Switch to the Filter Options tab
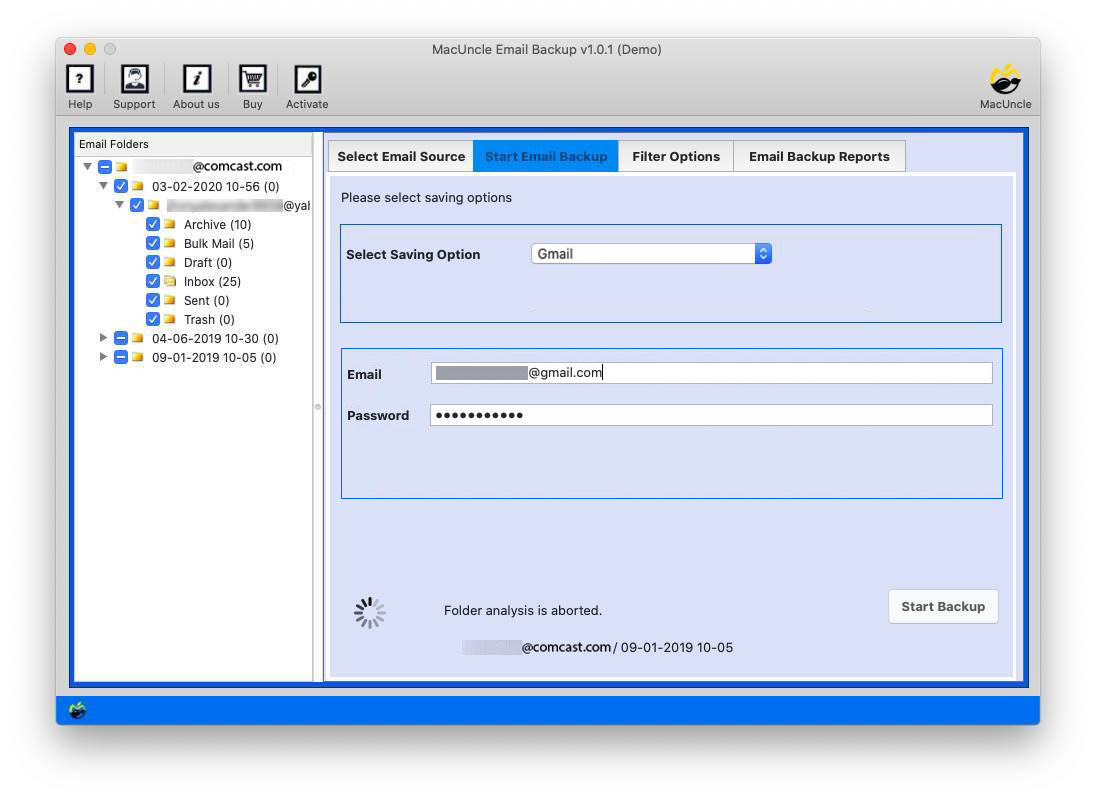1096x799 pixels. [x=676, y=156]
